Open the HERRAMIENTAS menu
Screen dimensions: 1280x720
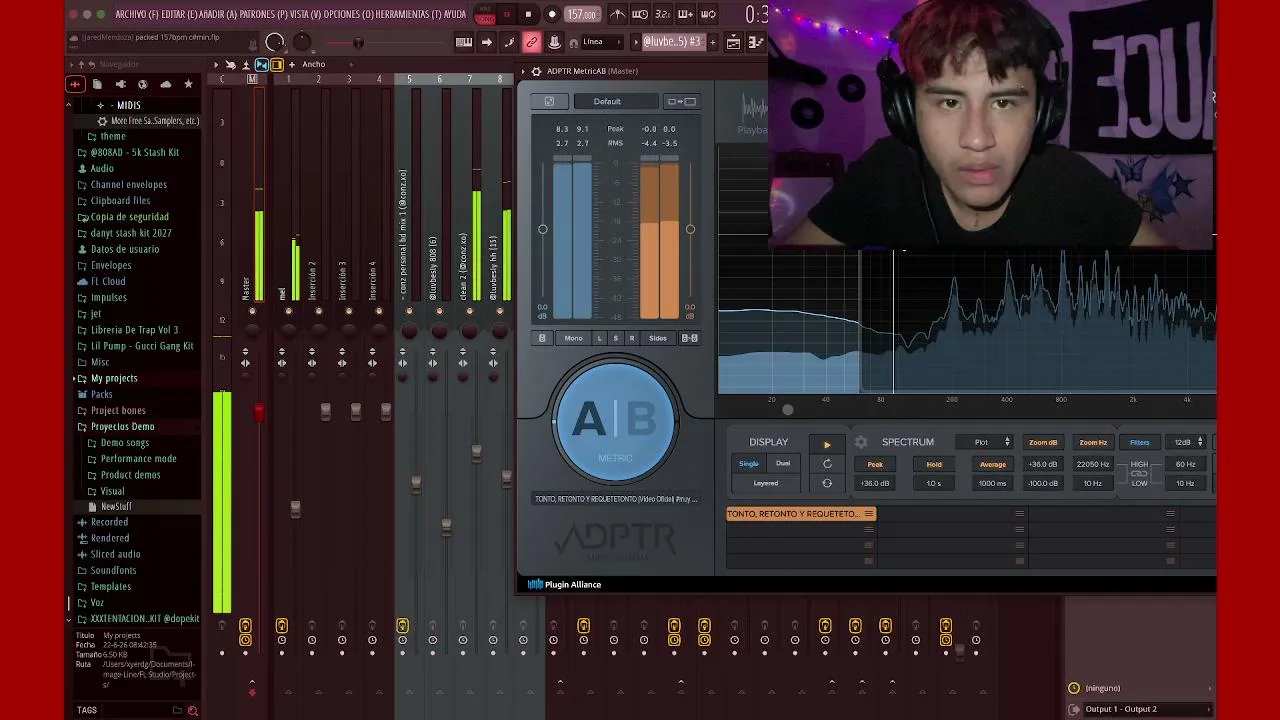pyautogui.click(x=408, y=14)
